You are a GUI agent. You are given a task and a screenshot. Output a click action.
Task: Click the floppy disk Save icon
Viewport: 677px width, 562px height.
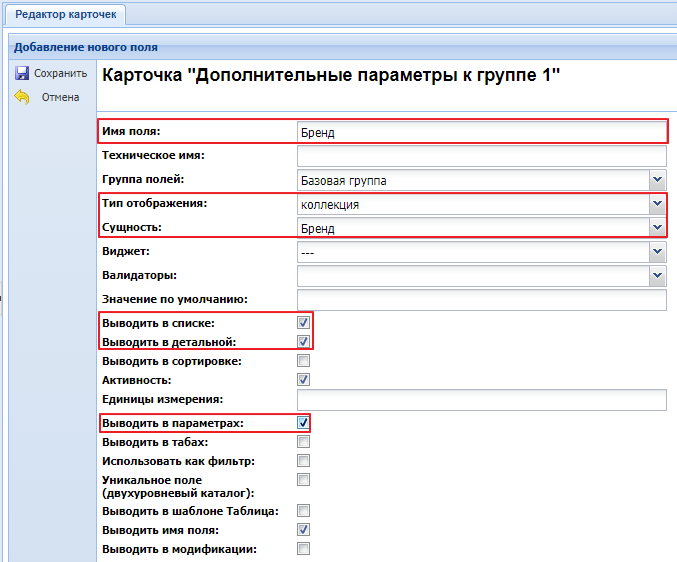pyautogui.click(x=22, y=73)
